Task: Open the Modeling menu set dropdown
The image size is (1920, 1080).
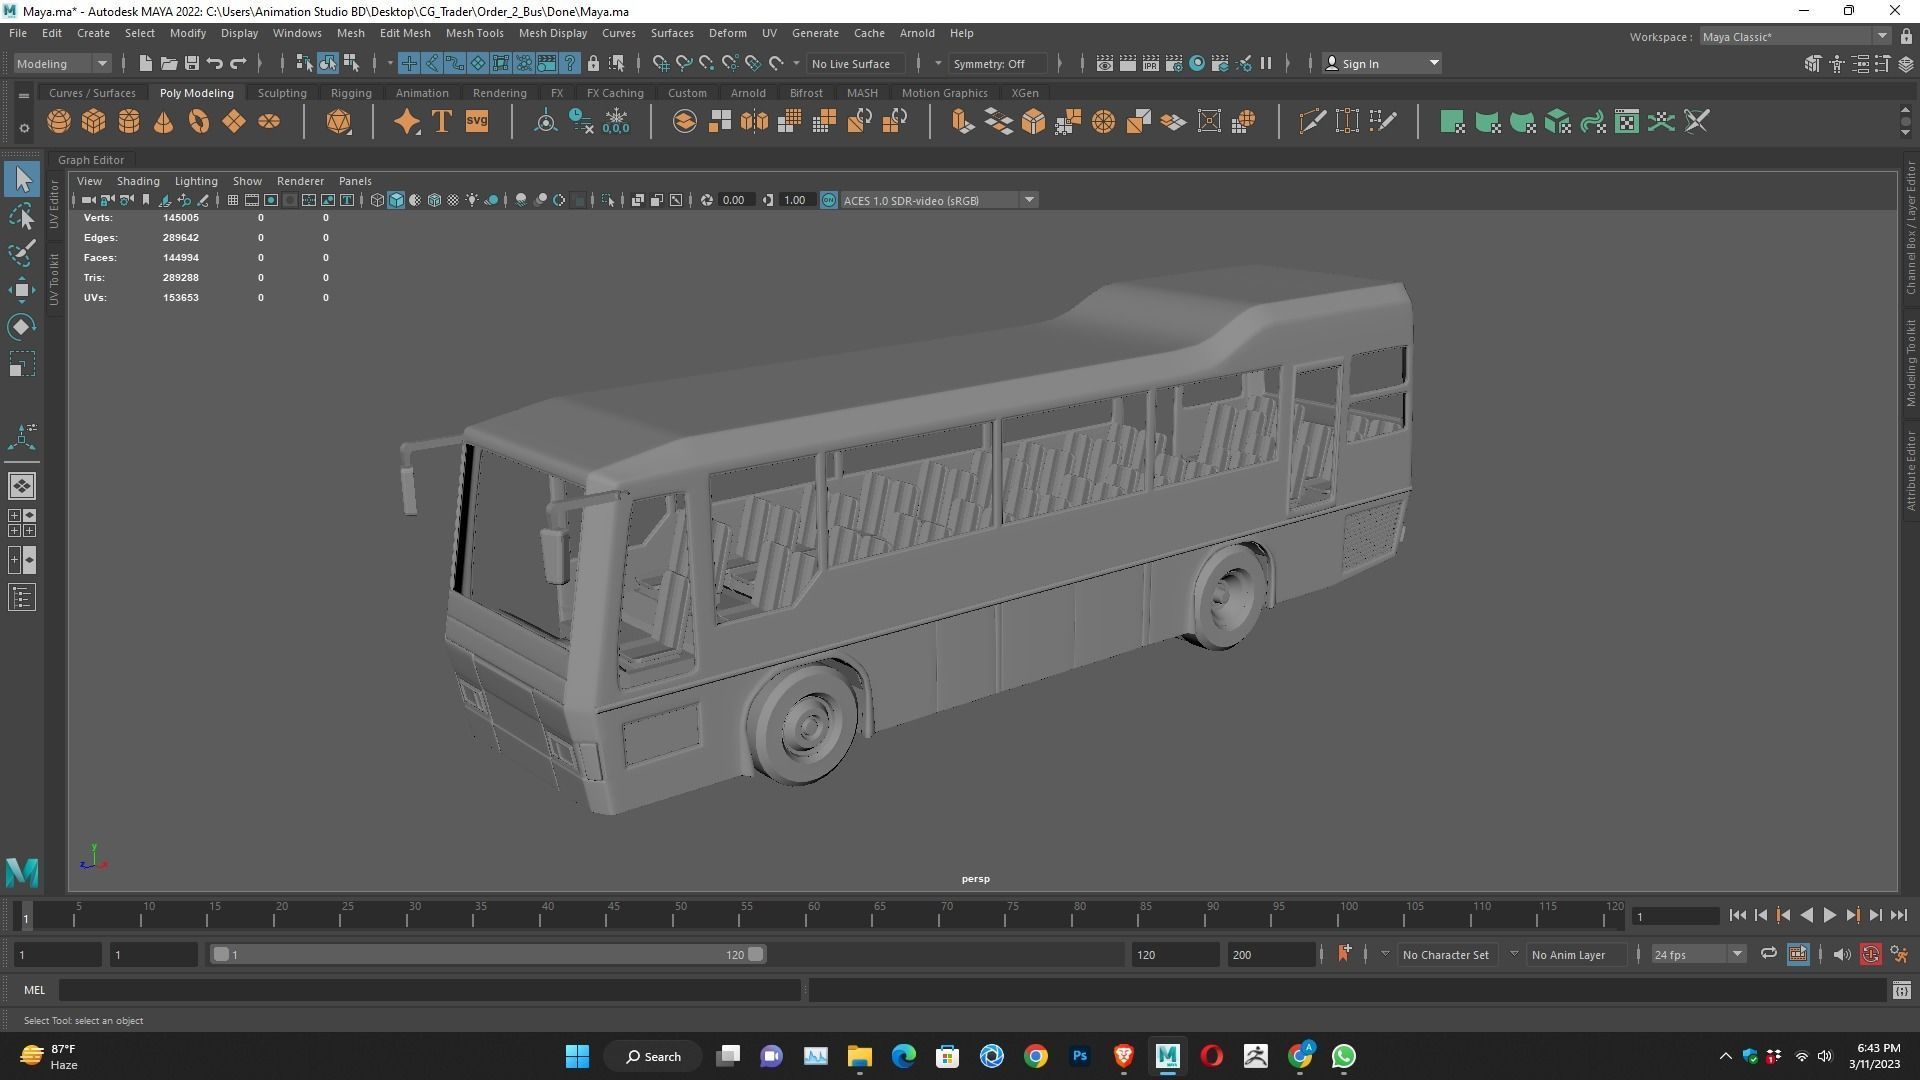Action: pos(62,63)
